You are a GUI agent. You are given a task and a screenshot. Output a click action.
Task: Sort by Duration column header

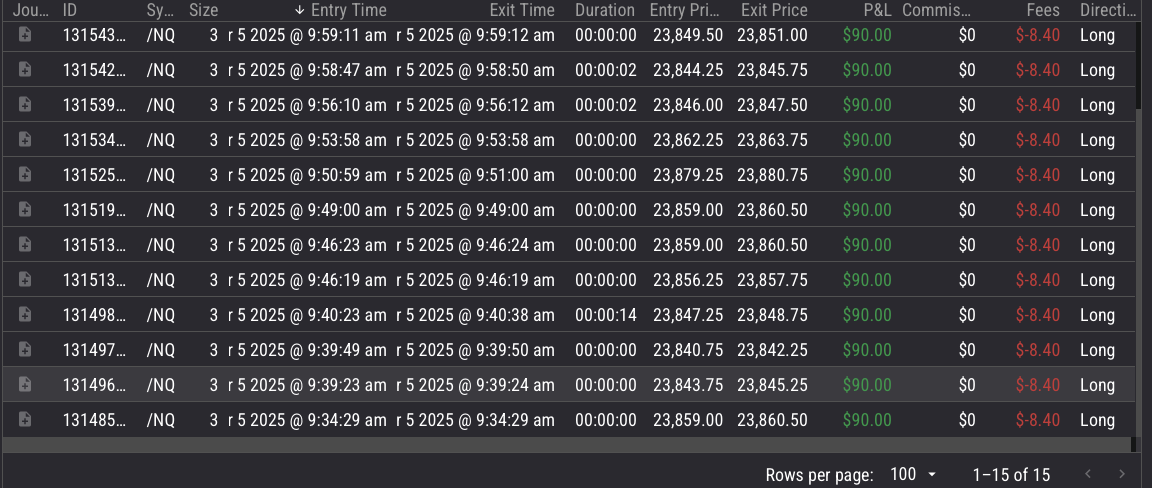click(x=605, y=10)
